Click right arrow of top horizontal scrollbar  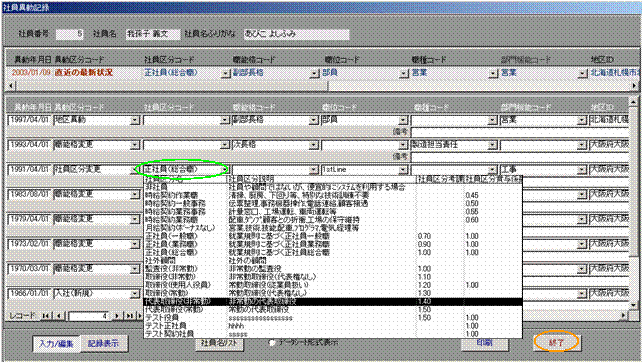[635, 86]
